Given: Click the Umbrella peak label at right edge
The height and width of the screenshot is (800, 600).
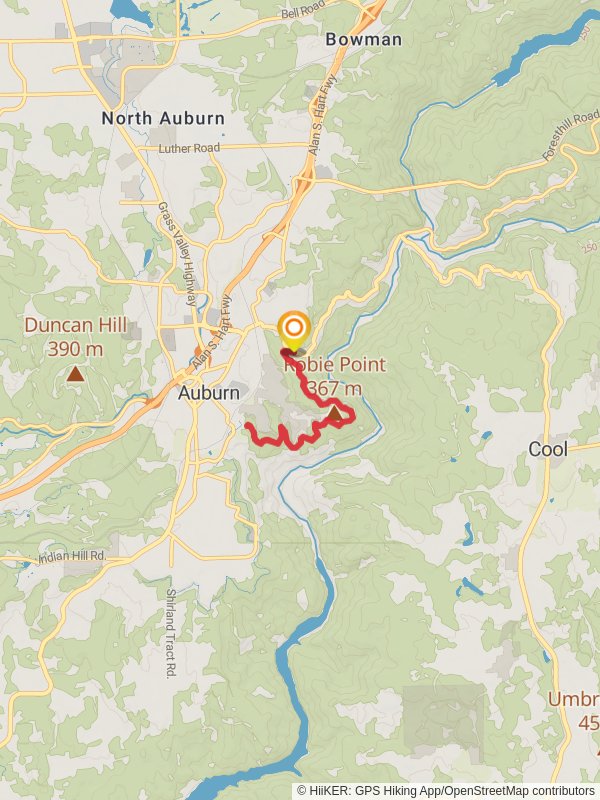Looking at the screenshot, I should (x=574, y=710).
